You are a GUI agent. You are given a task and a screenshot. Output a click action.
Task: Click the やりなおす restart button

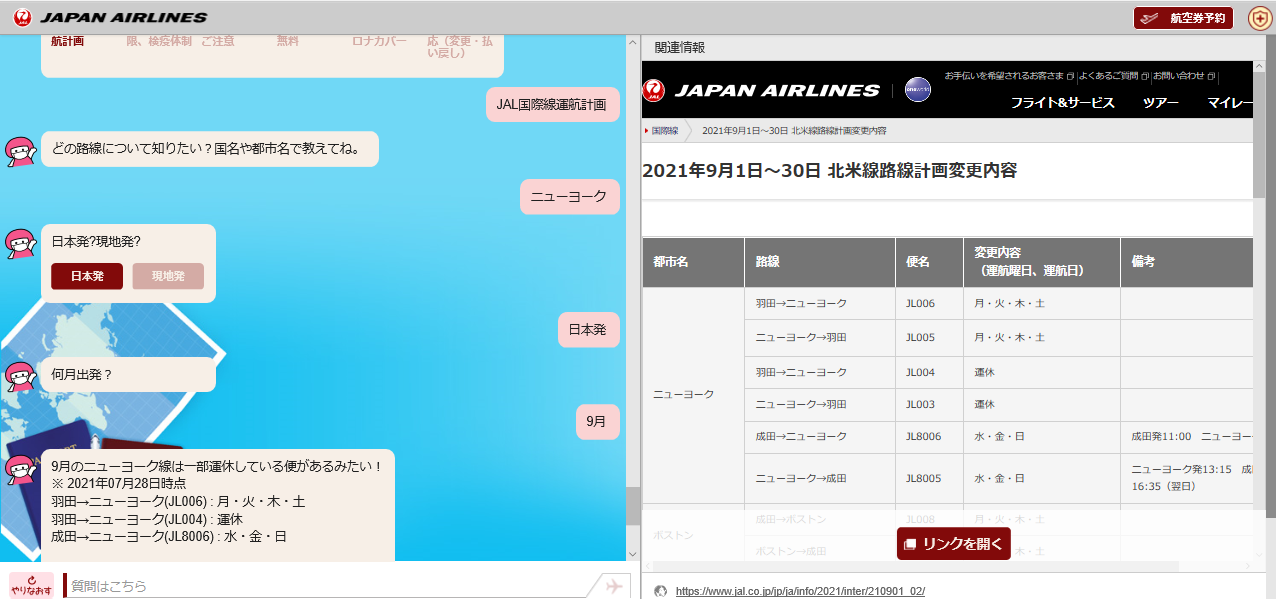point(32,585)
